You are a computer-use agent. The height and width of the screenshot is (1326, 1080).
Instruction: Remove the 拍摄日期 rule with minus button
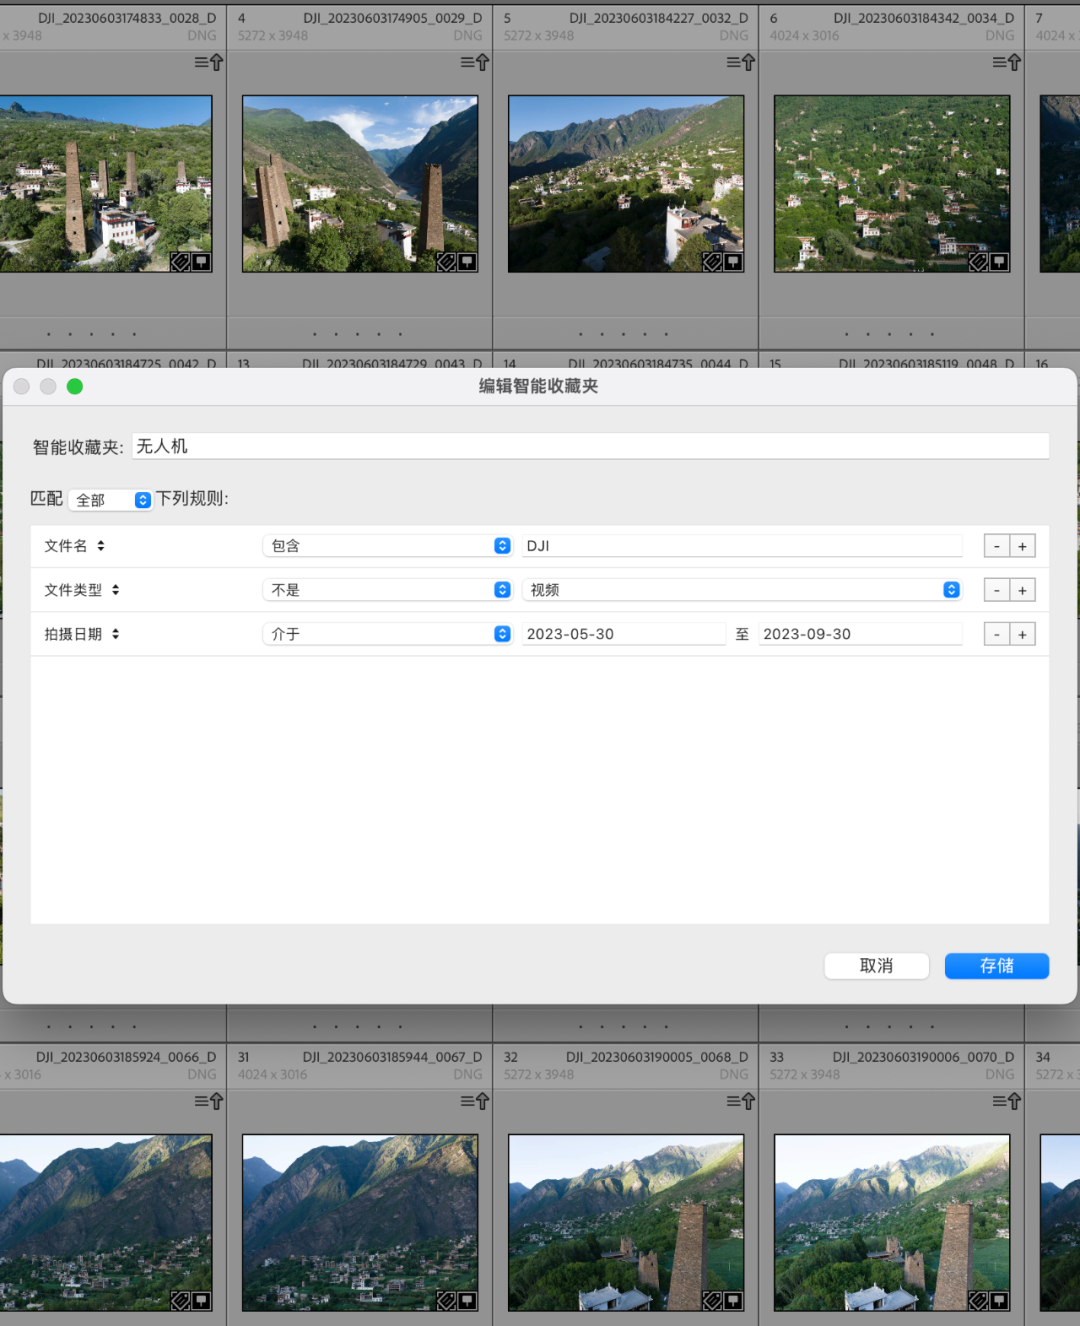(x=997, y=634)
